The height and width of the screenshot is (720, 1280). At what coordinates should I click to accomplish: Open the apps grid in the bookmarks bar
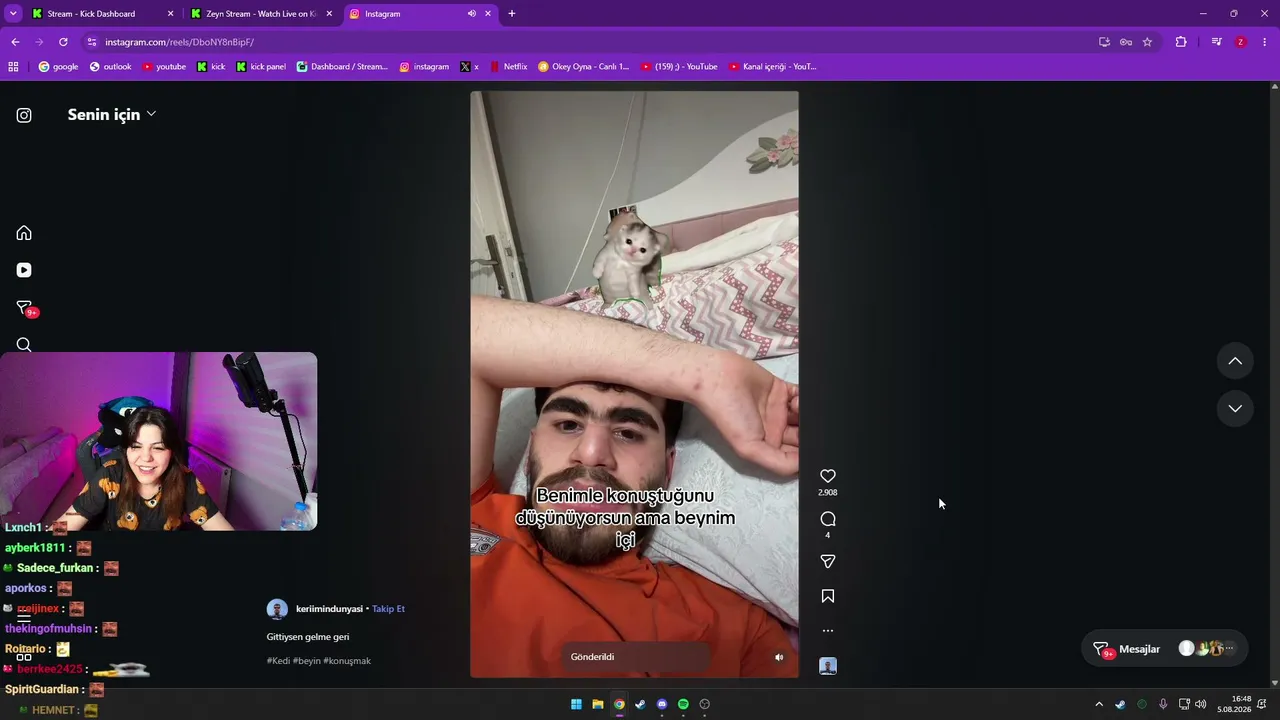[13, 67]
